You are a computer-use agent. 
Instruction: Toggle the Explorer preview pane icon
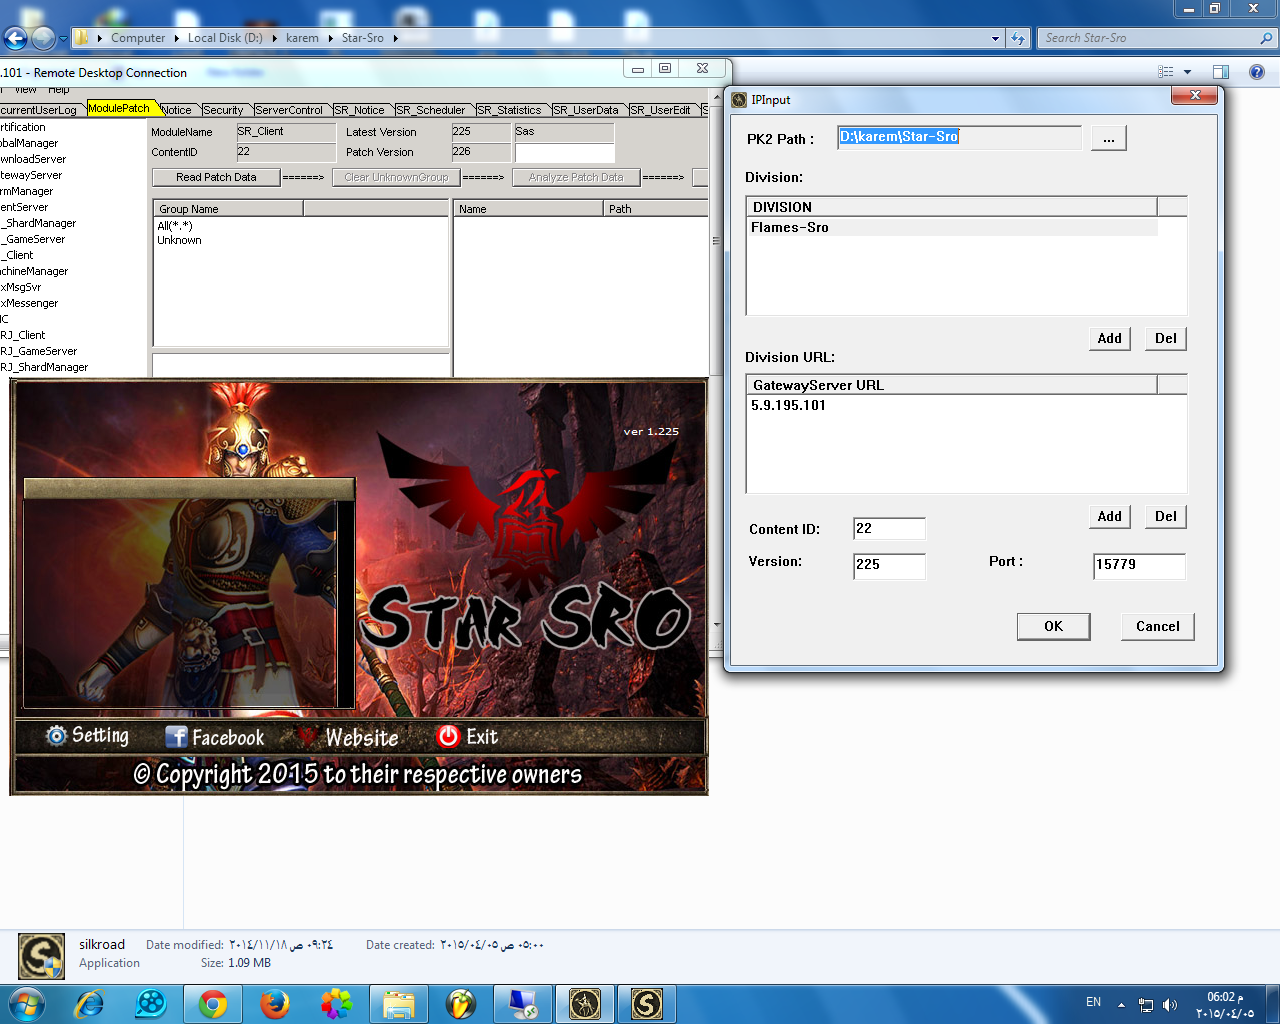[x=1221, y=72]
